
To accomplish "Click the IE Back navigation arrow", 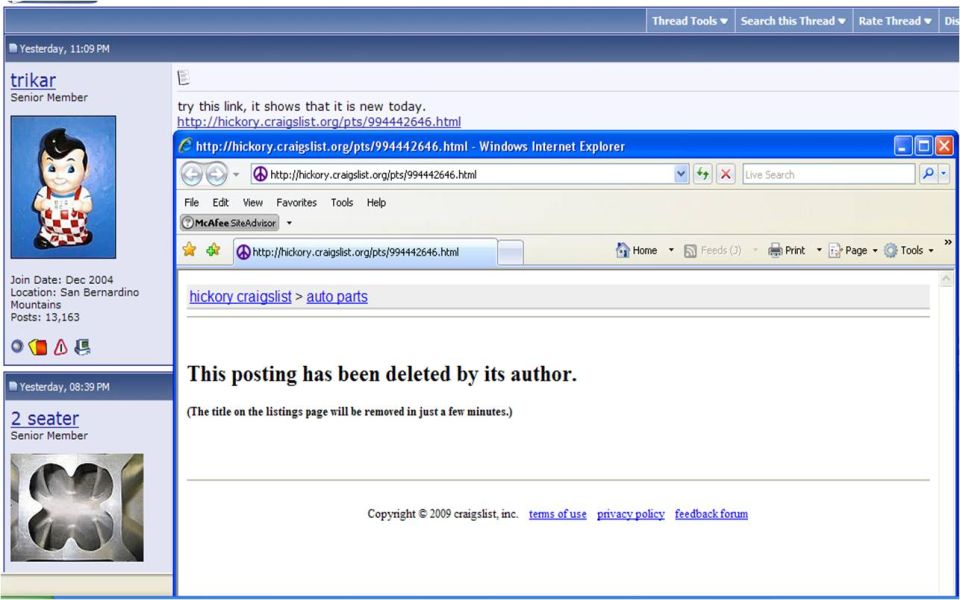I will pyautogui.click(x=192, y=174).
